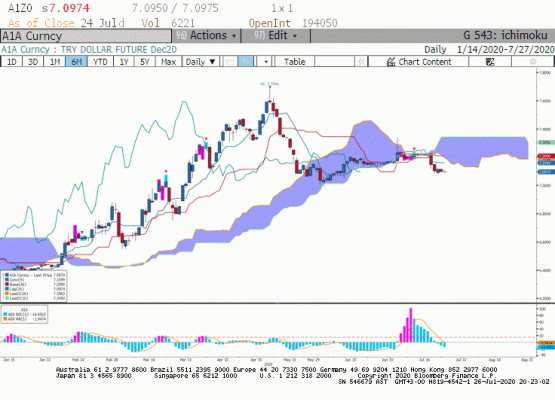Select the candlestick chart type icon
Screen dimensions: 555x400
coord(246,62)
